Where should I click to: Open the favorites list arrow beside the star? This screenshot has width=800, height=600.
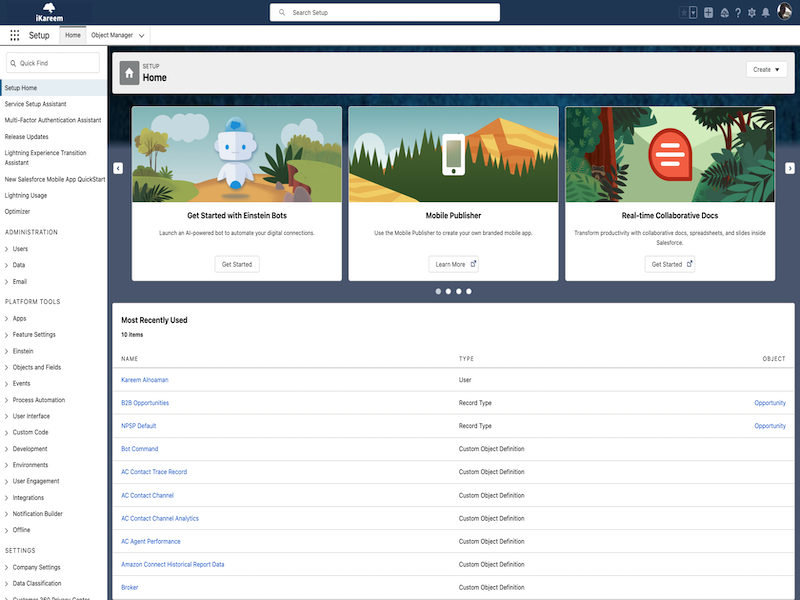[693, 13]
